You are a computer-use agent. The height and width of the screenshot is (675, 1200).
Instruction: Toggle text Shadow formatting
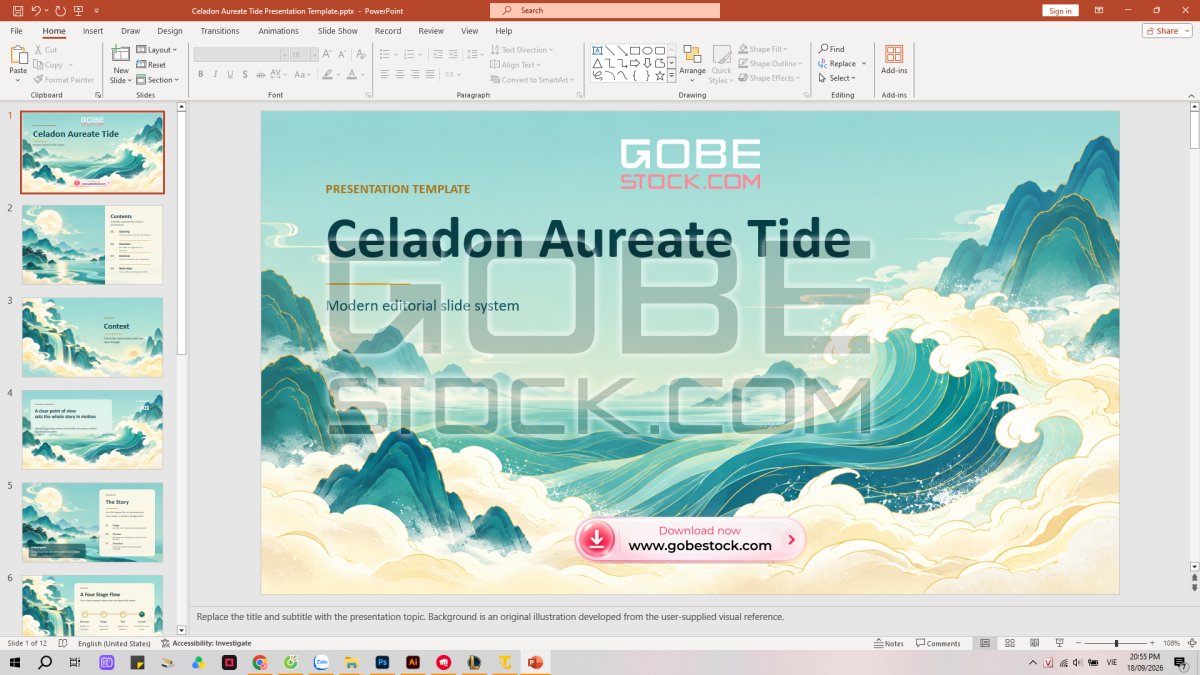(x=246, y=74)
